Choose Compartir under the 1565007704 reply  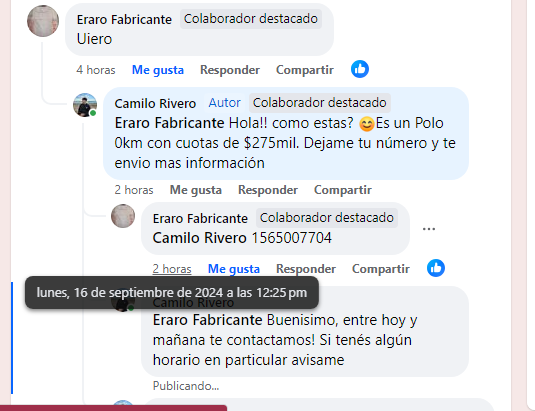(381, 269)
